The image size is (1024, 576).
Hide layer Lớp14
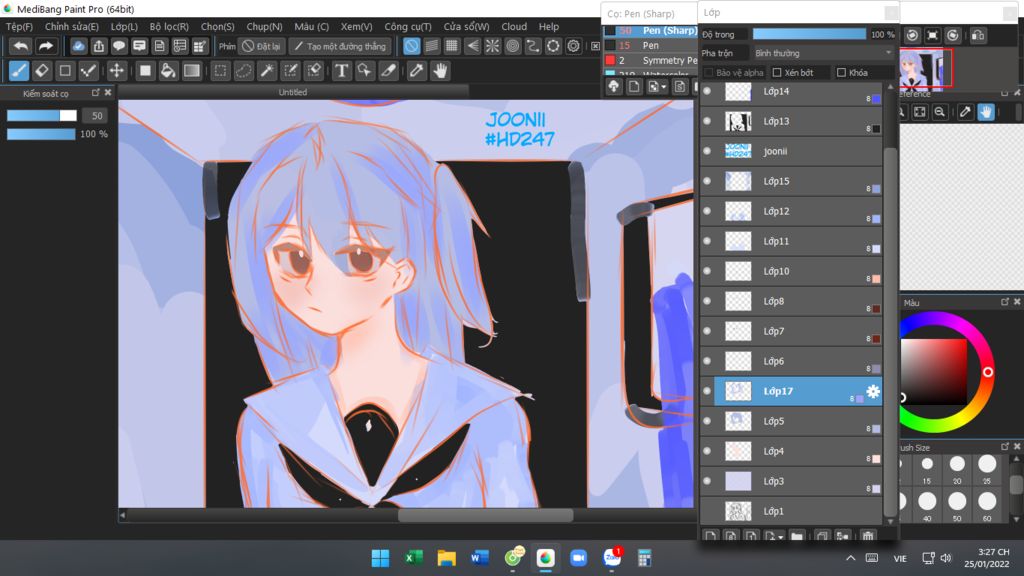tap(707, 91)
